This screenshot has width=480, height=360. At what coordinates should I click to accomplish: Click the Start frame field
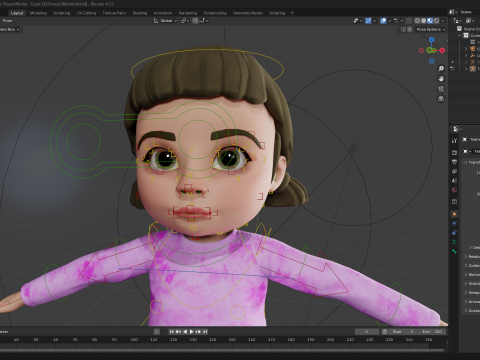[402, 331]
